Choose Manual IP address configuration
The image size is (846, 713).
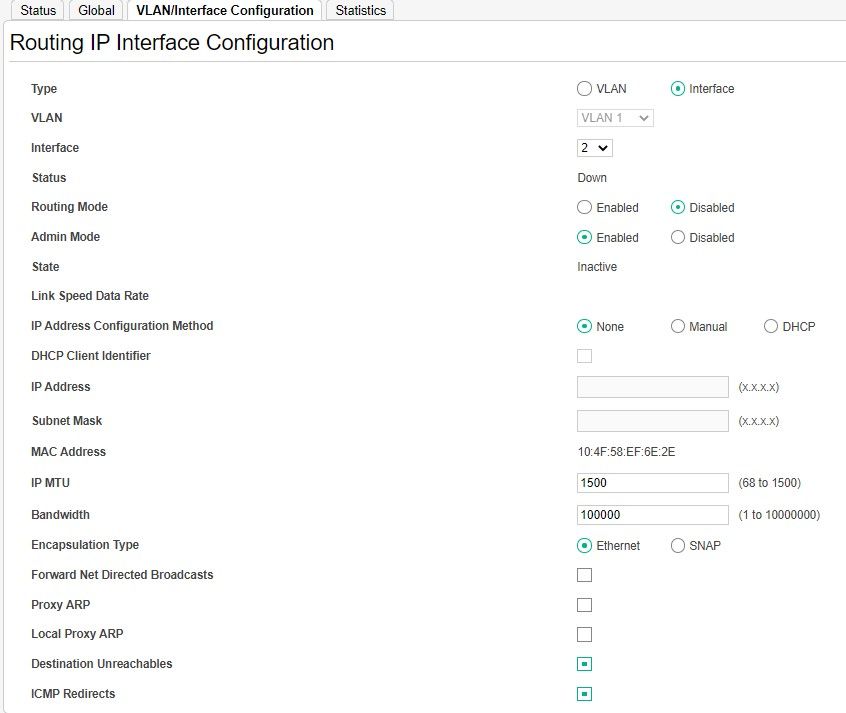click(678, 326)
